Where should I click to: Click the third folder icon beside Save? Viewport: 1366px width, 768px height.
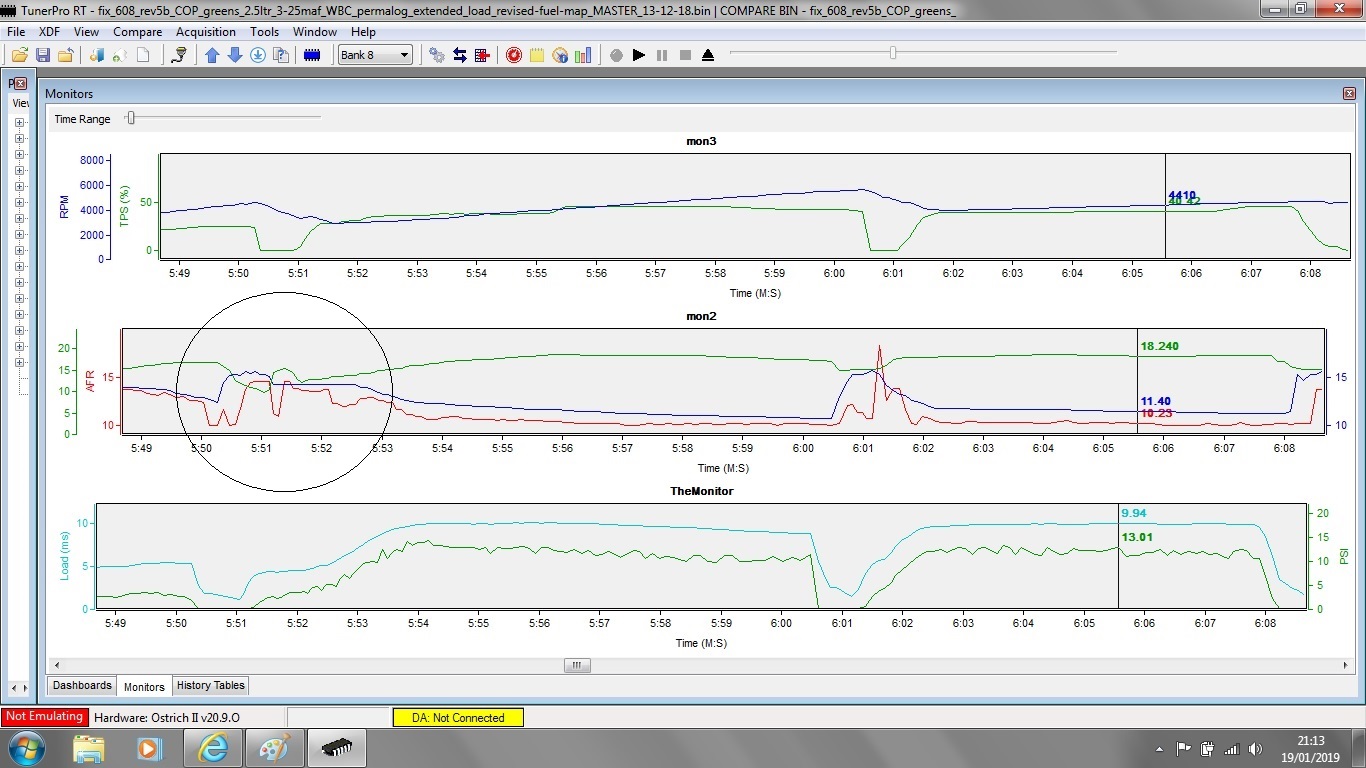click(x=65, y=55)
